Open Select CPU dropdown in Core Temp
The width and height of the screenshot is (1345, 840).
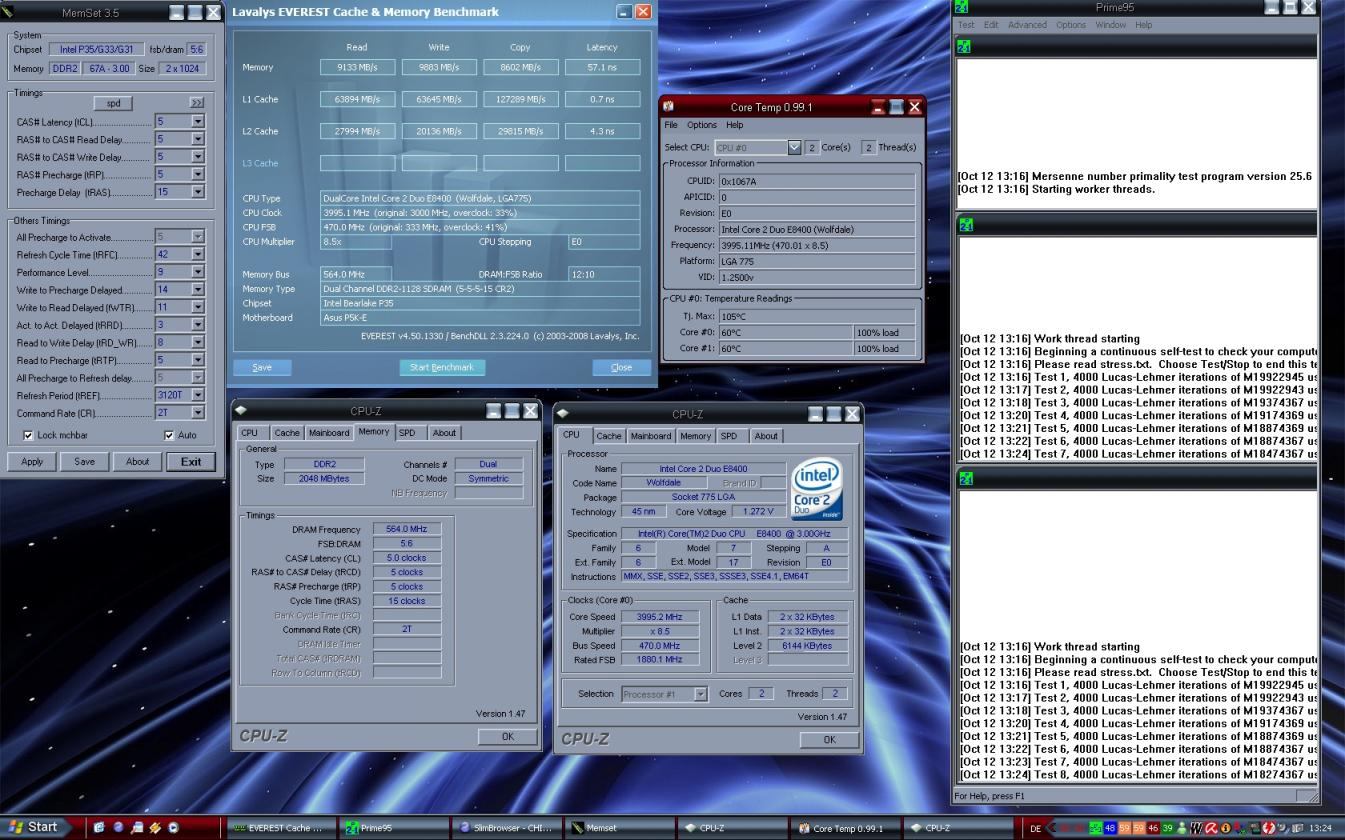pyautogui.click(x=794, y=147)
